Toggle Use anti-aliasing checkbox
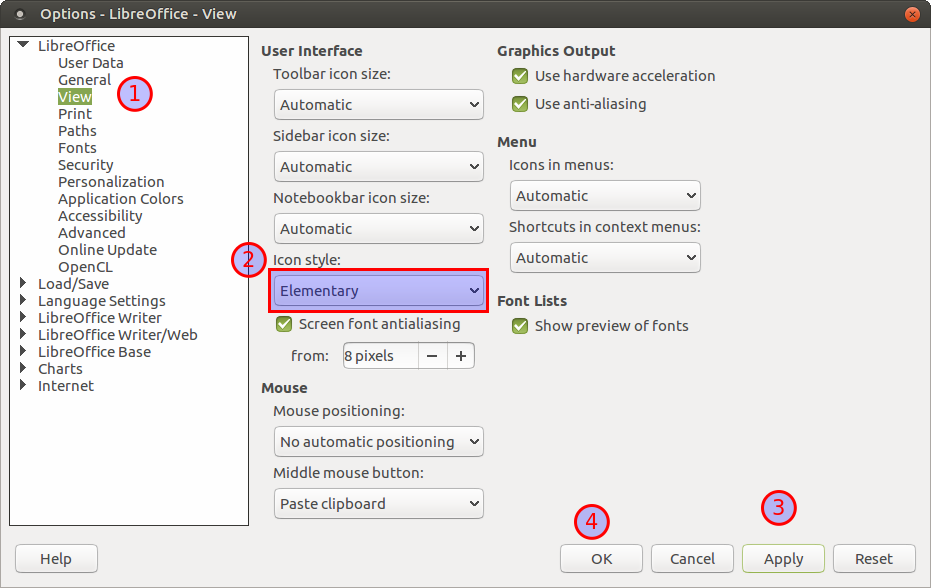The height and width of the screenshot is (588, 931). click(x=520, y=104)
